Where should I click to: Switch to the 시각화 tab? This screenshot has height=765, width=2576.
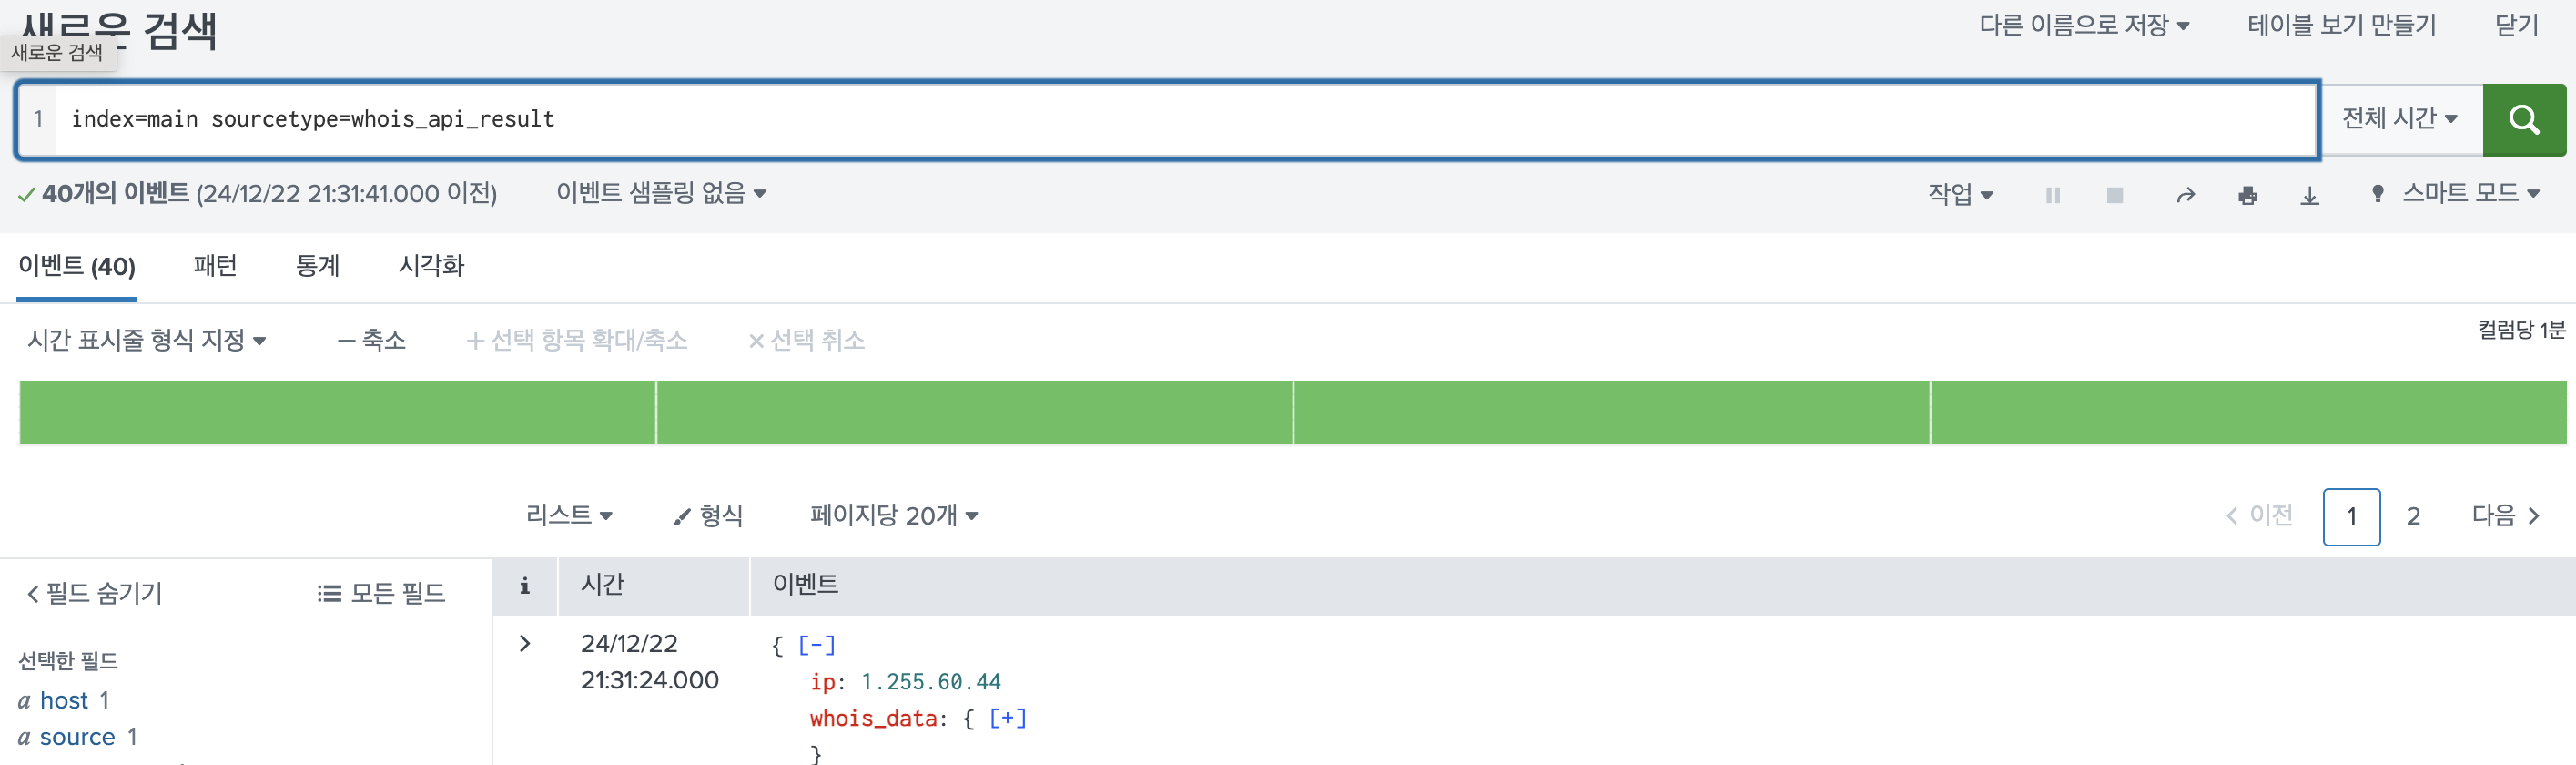[x=431, y=266]
